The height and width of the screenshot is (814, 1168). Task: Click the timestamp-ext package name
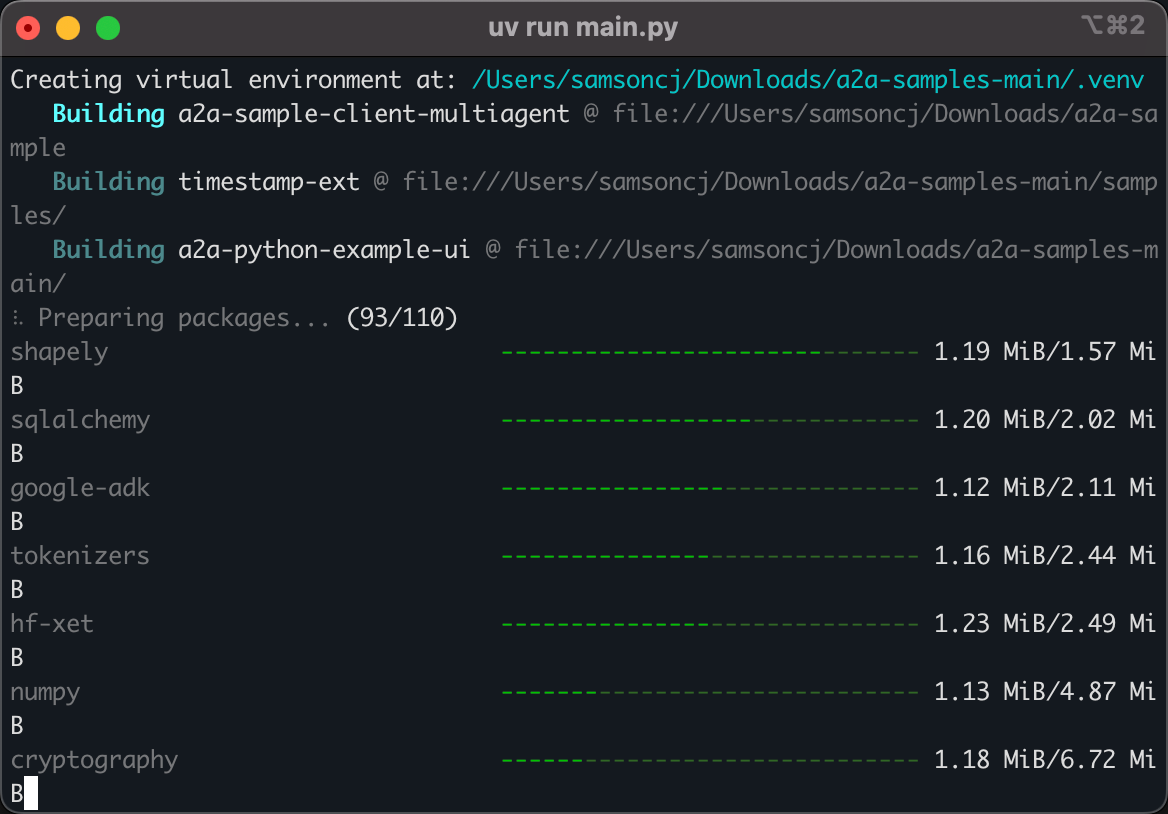point(268,182)
